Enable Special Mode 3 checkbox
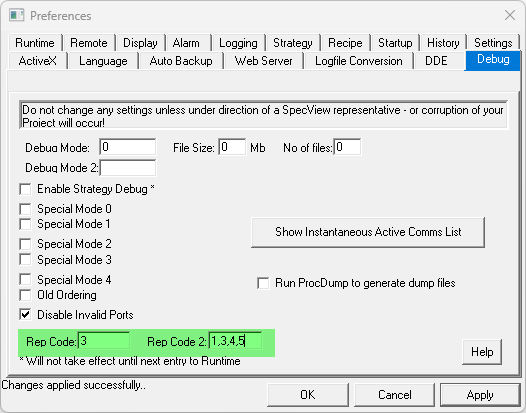Screen dimensions: 526x413 click(25, 259)
